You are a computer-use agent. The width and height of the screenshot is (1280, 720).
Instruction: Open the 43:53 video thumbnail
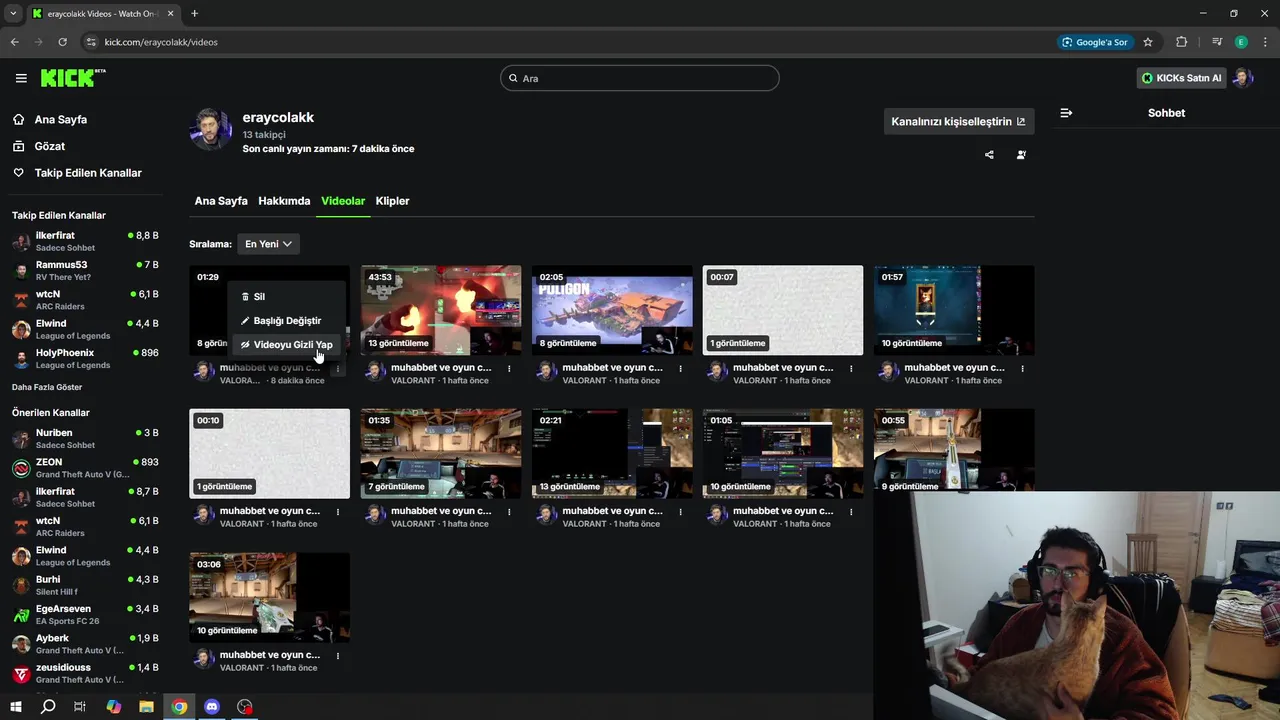pyautogui.click(x=441, y=310)
